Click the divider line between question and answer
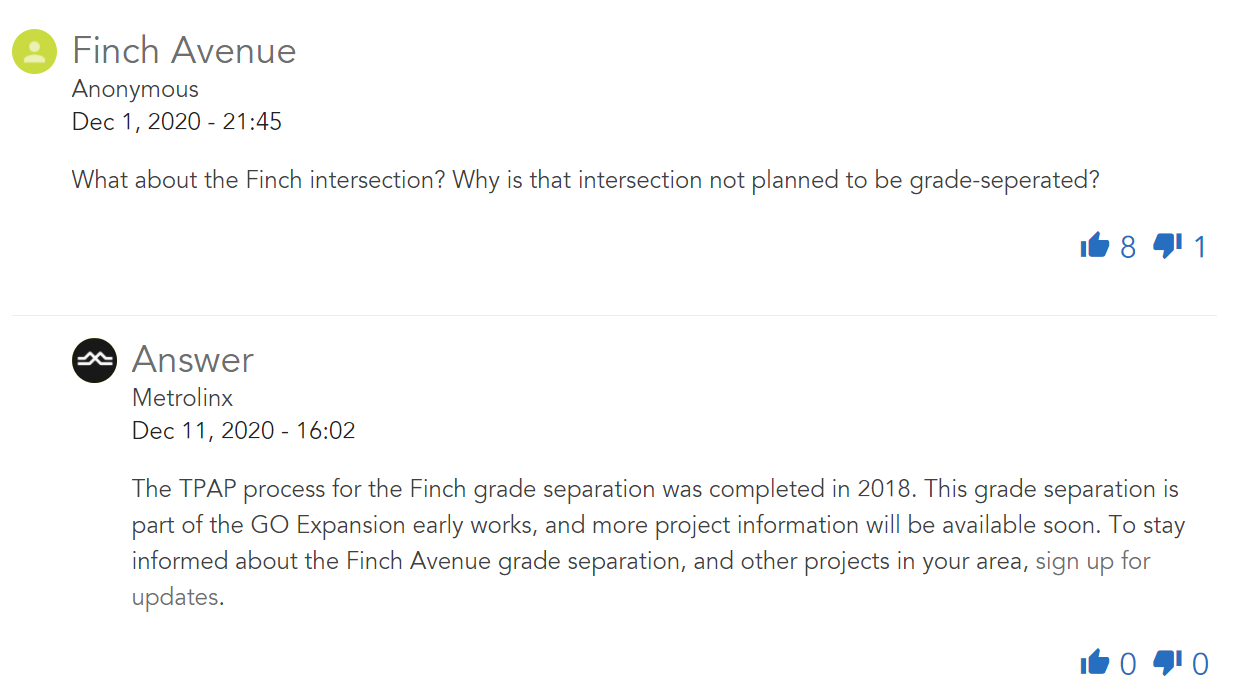1243x689 pixels. pos(614,315)
